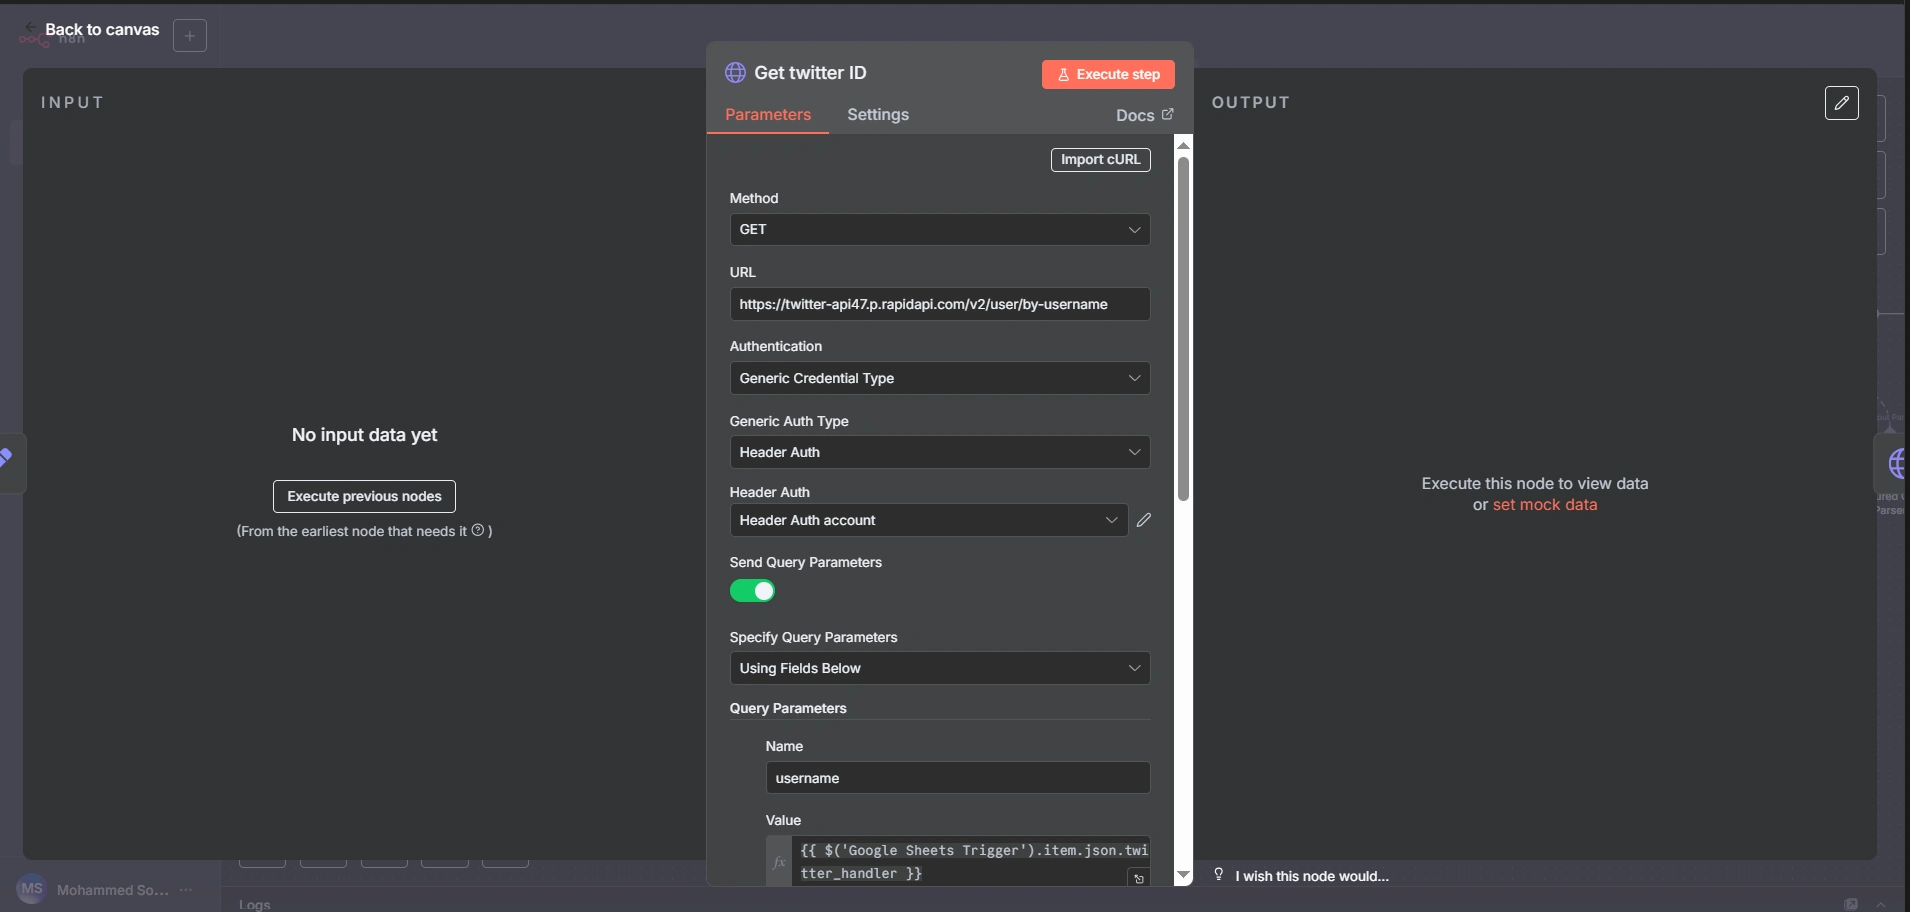Click the edit output pencil icon
Viewport: 1910px width, 912px height.
(x=1841, y=103)
